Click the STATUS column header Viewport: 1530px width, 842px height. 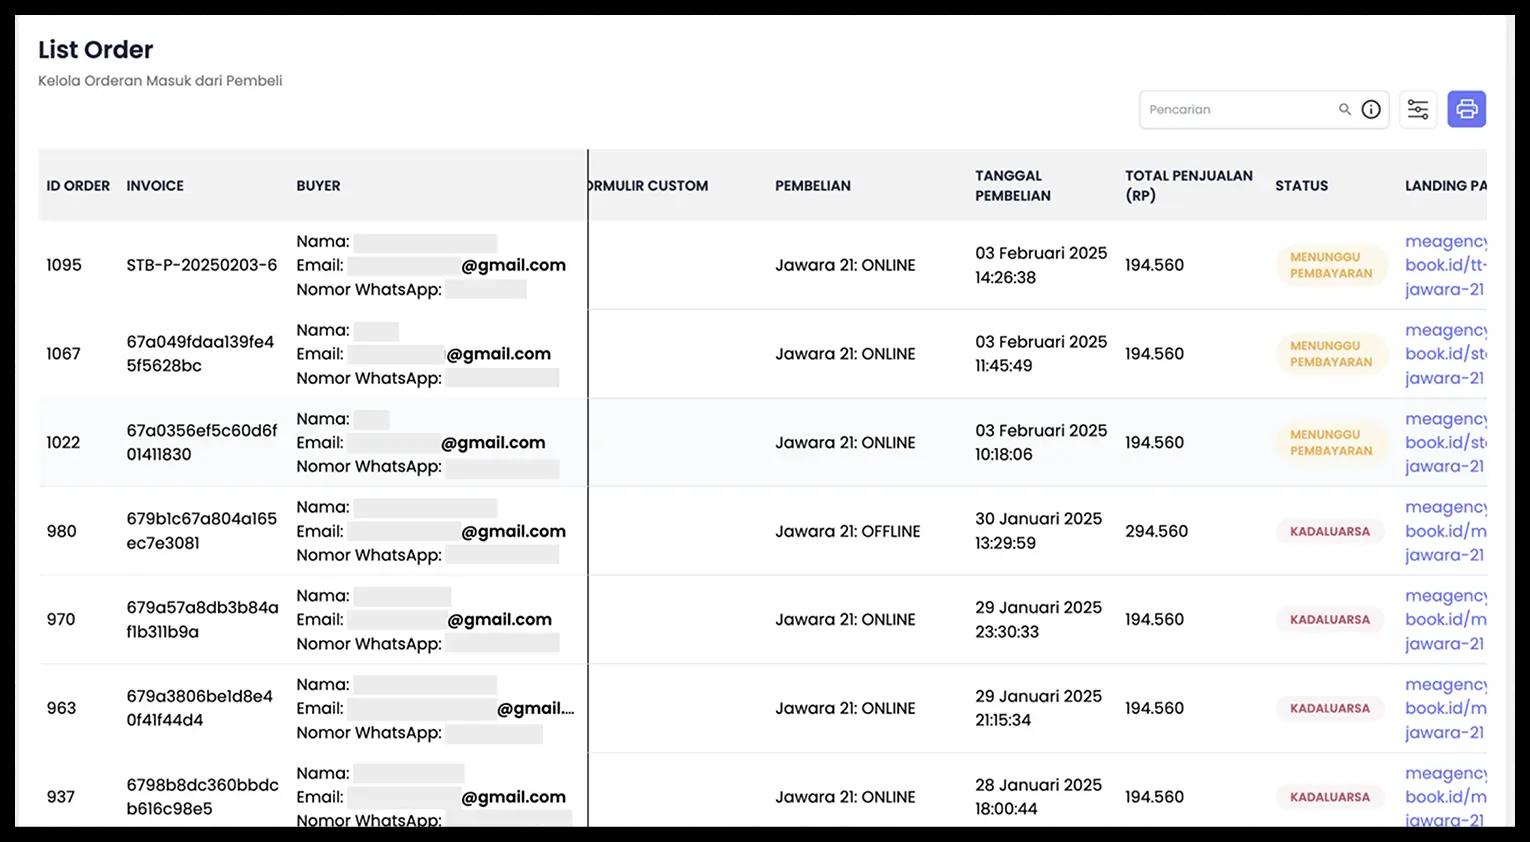1301,186
